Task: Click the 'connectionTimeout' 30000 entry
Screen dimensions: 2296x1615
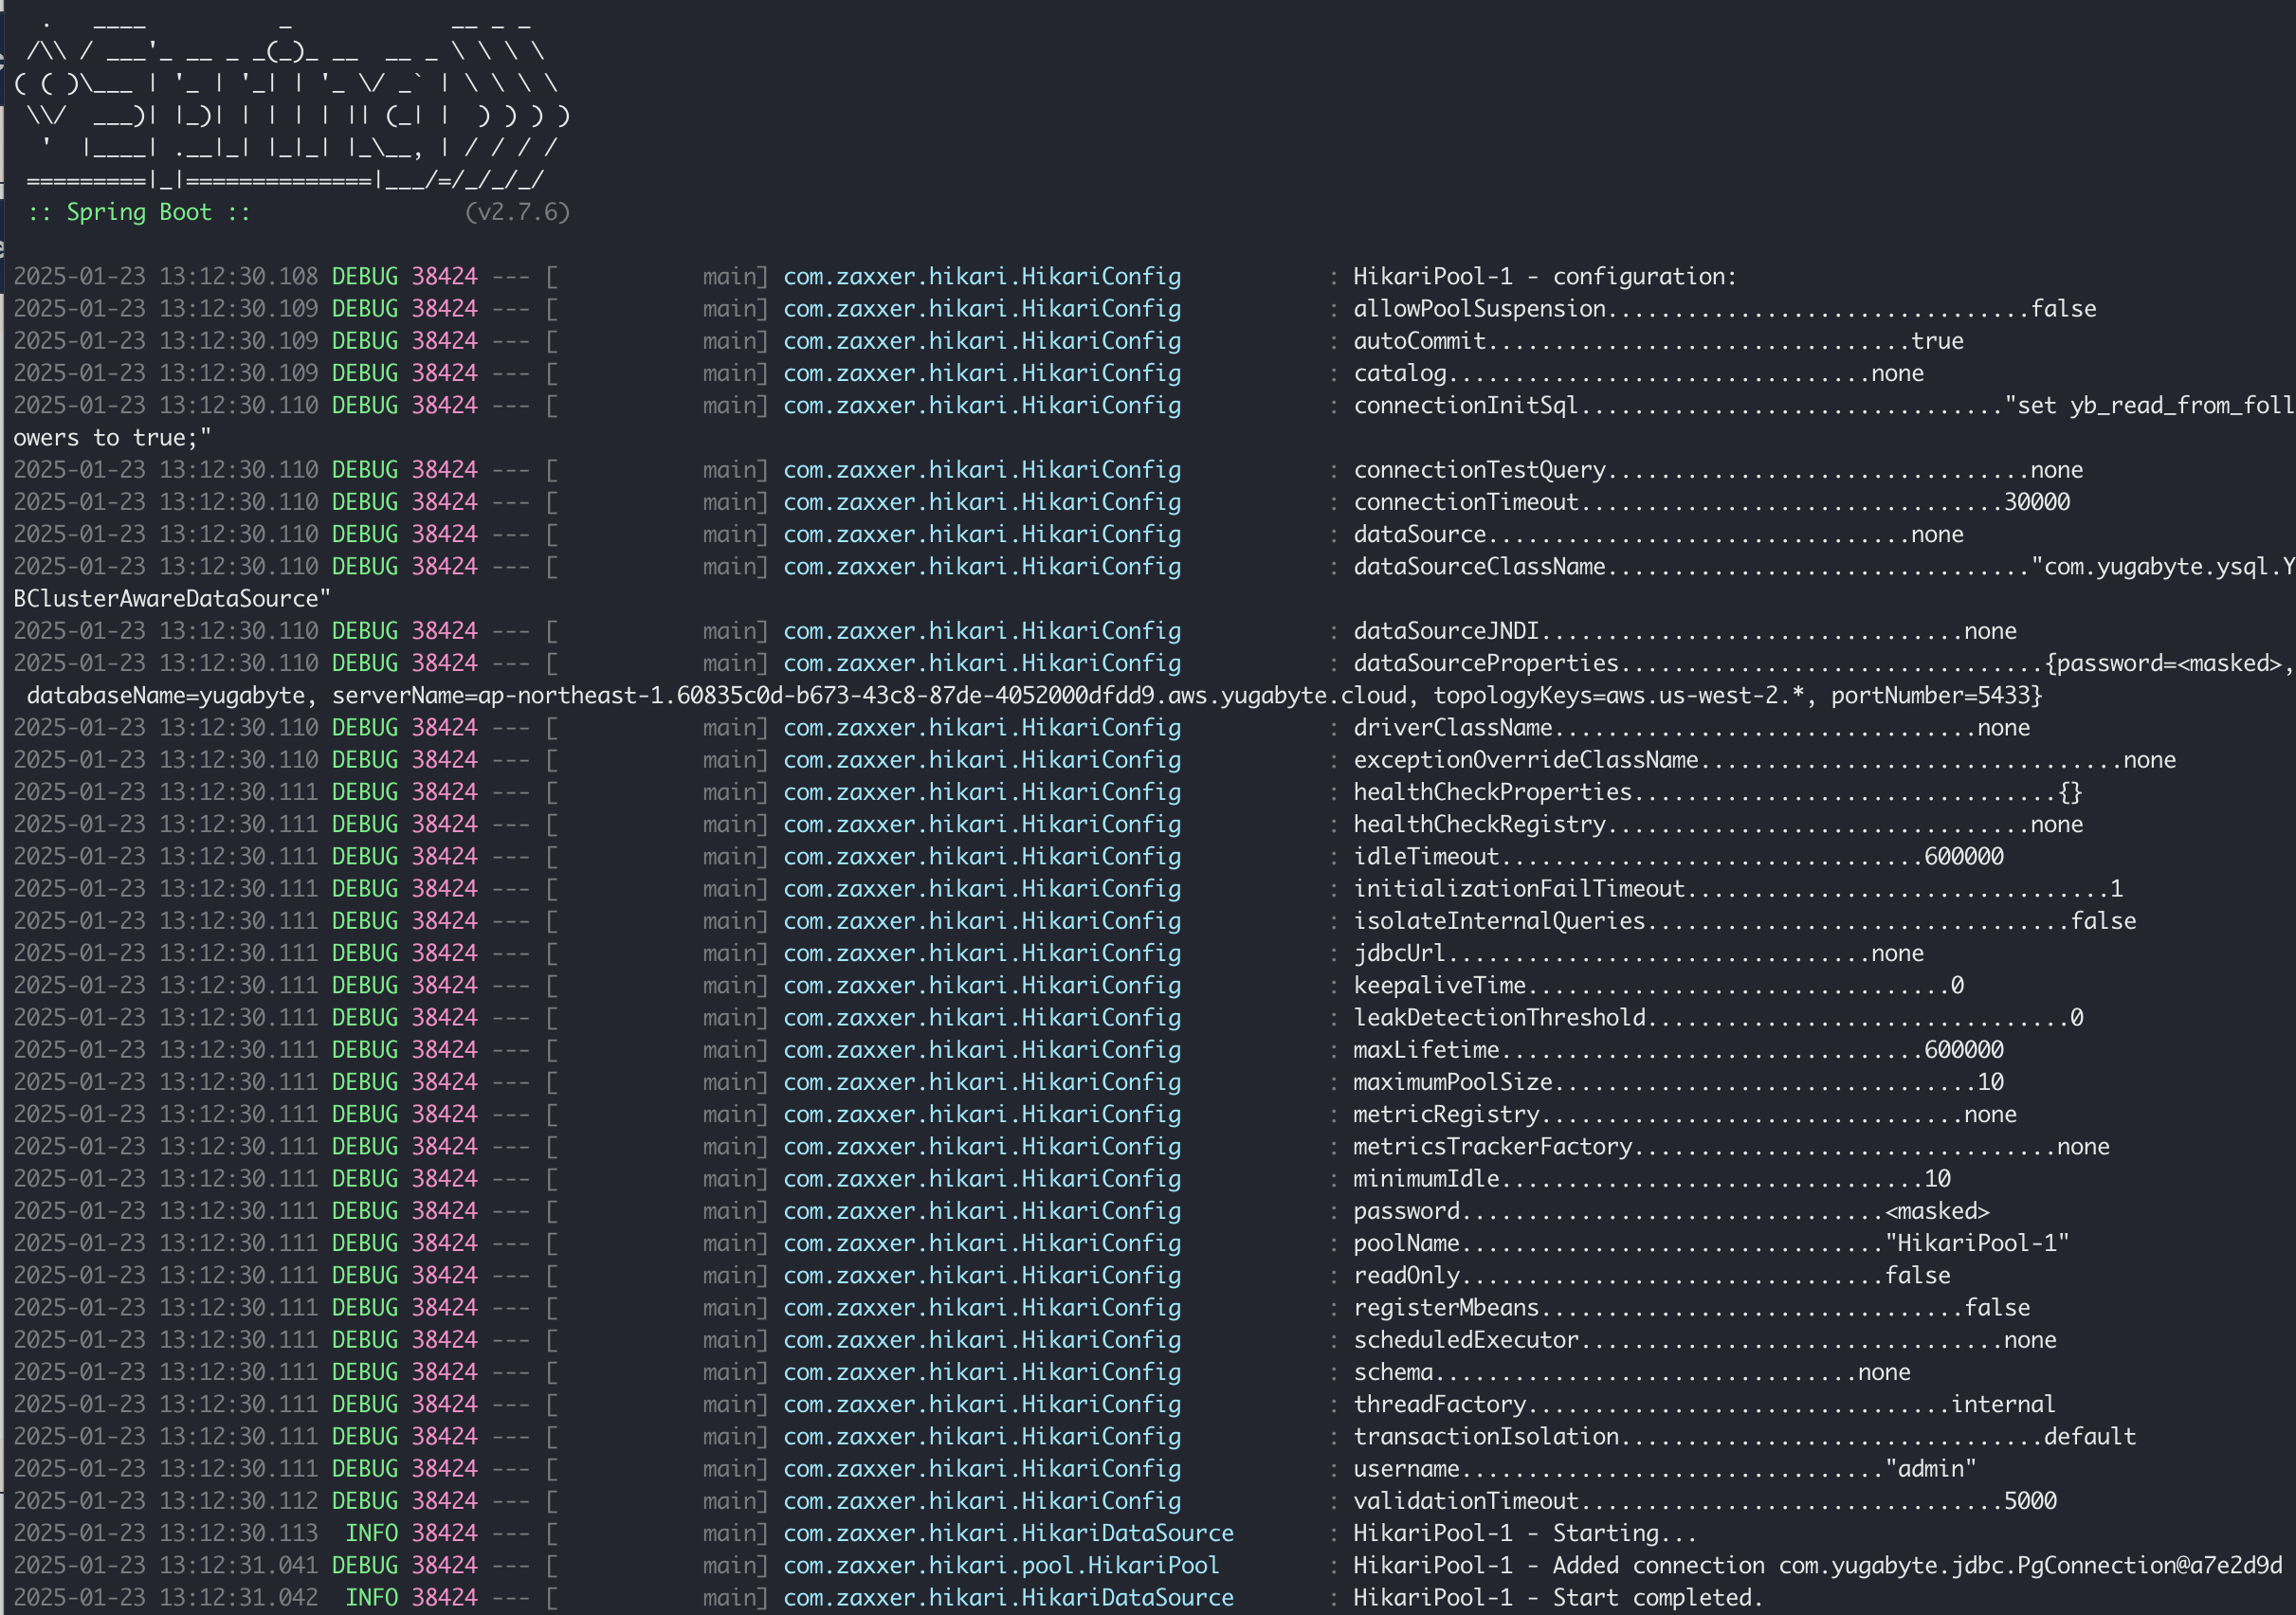Action: tap(1711, 502)
